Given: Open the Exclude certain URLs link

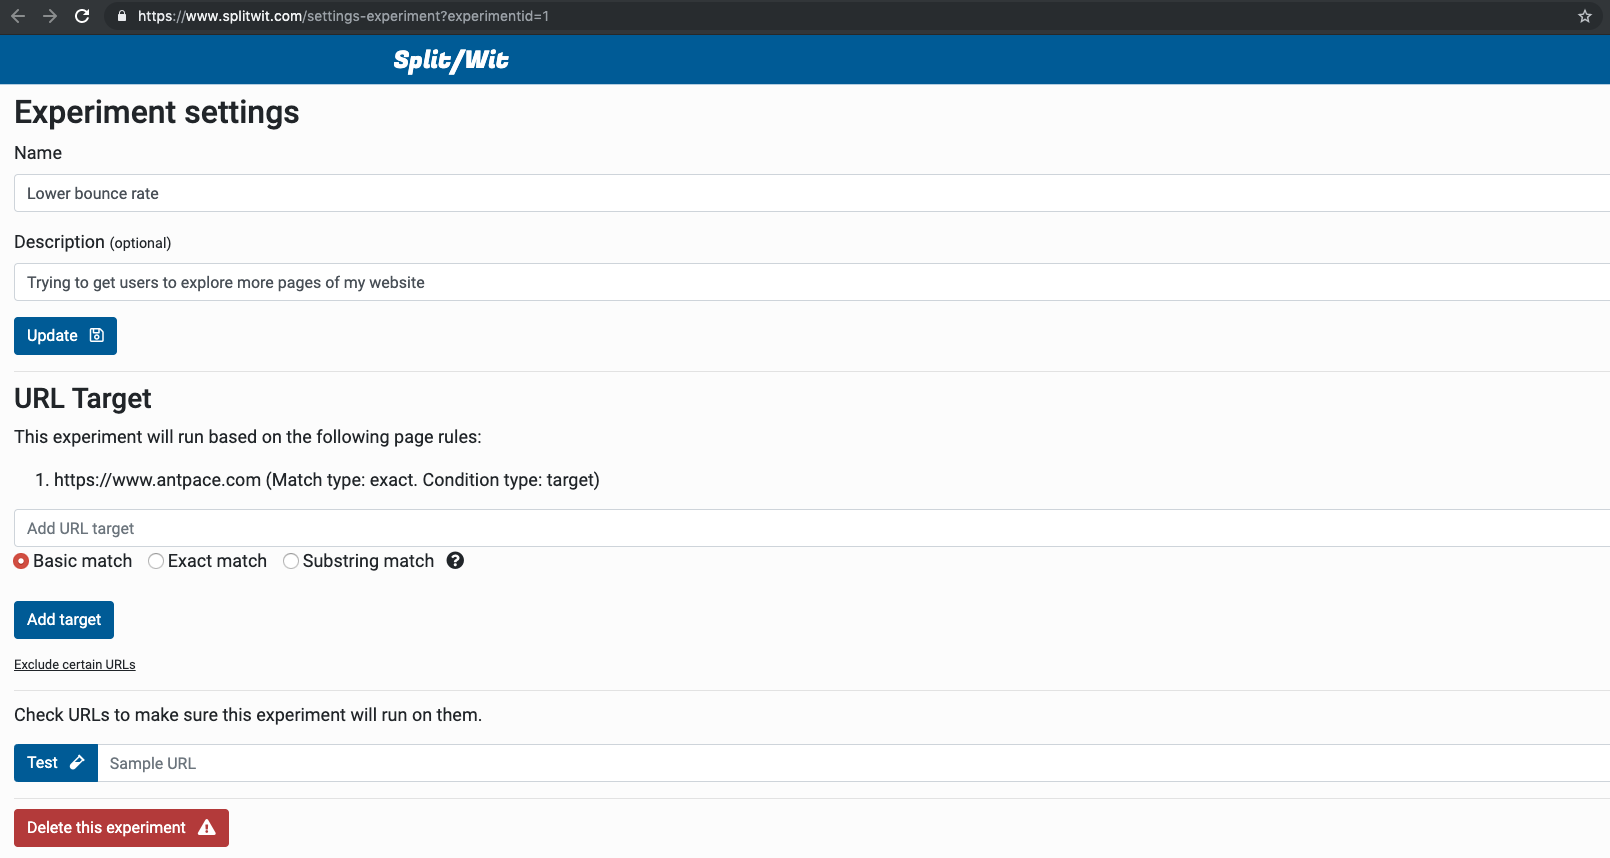Looking at the screenshot, I should pyautogui.click(x=75, y=665).
